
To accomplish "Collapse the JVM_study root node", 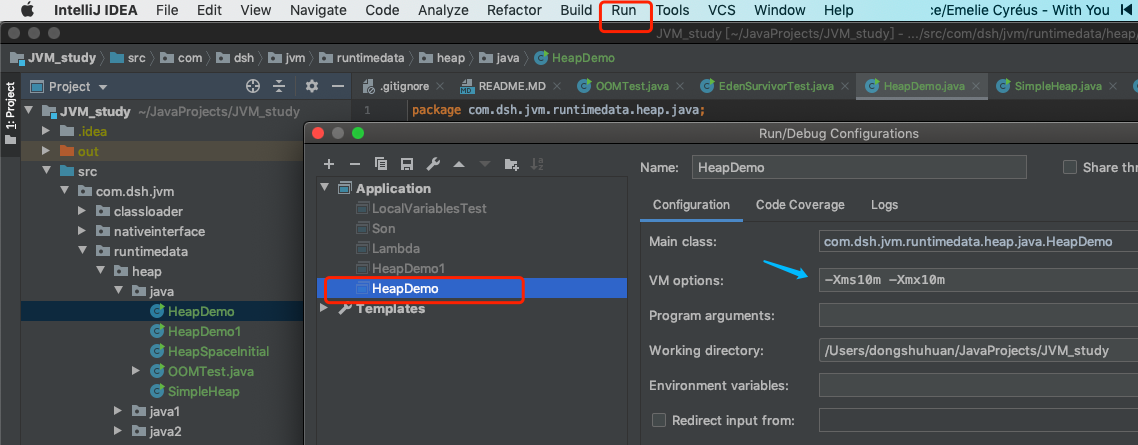I will point(28,111).
